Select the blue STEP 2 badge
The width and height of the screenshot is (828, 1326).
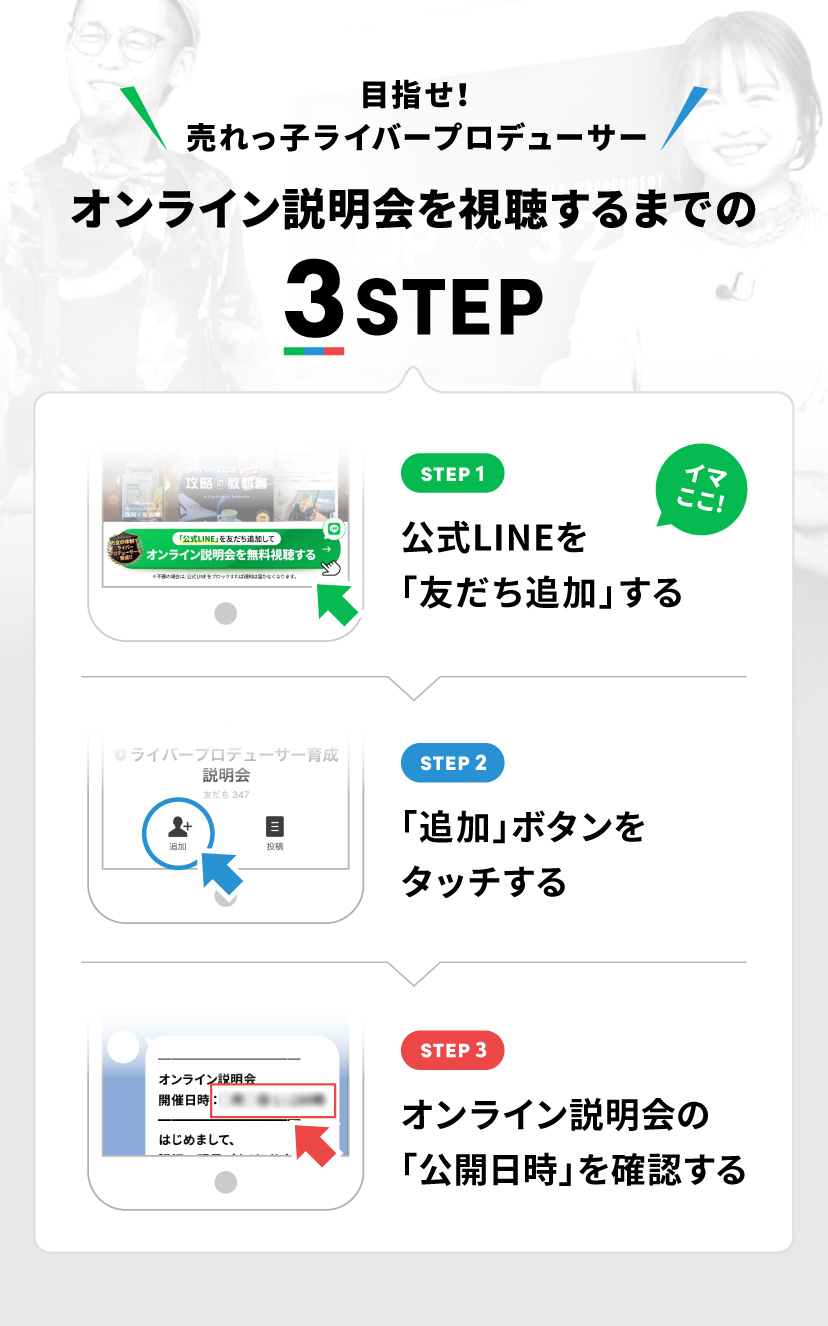(453, 763)
